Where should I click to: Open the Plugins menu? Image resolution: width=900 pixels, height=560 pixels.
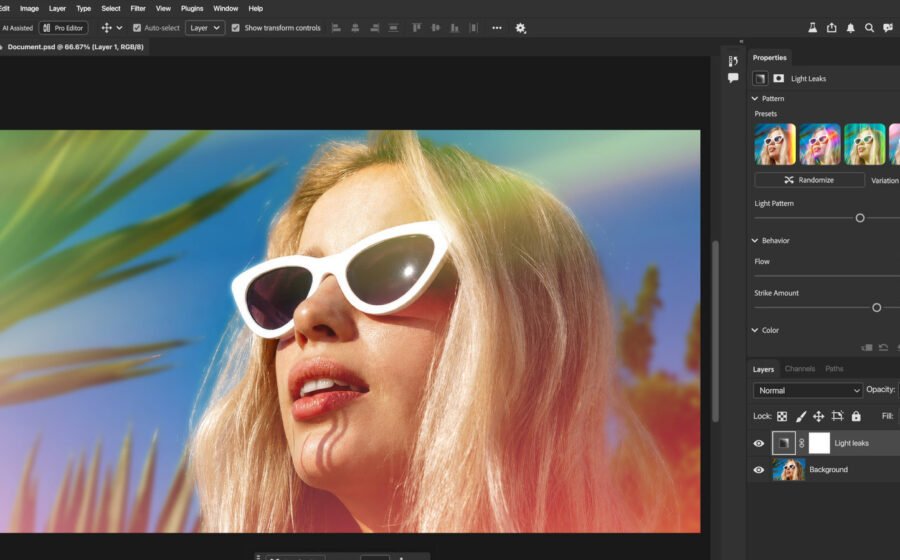tap(192, 9)
